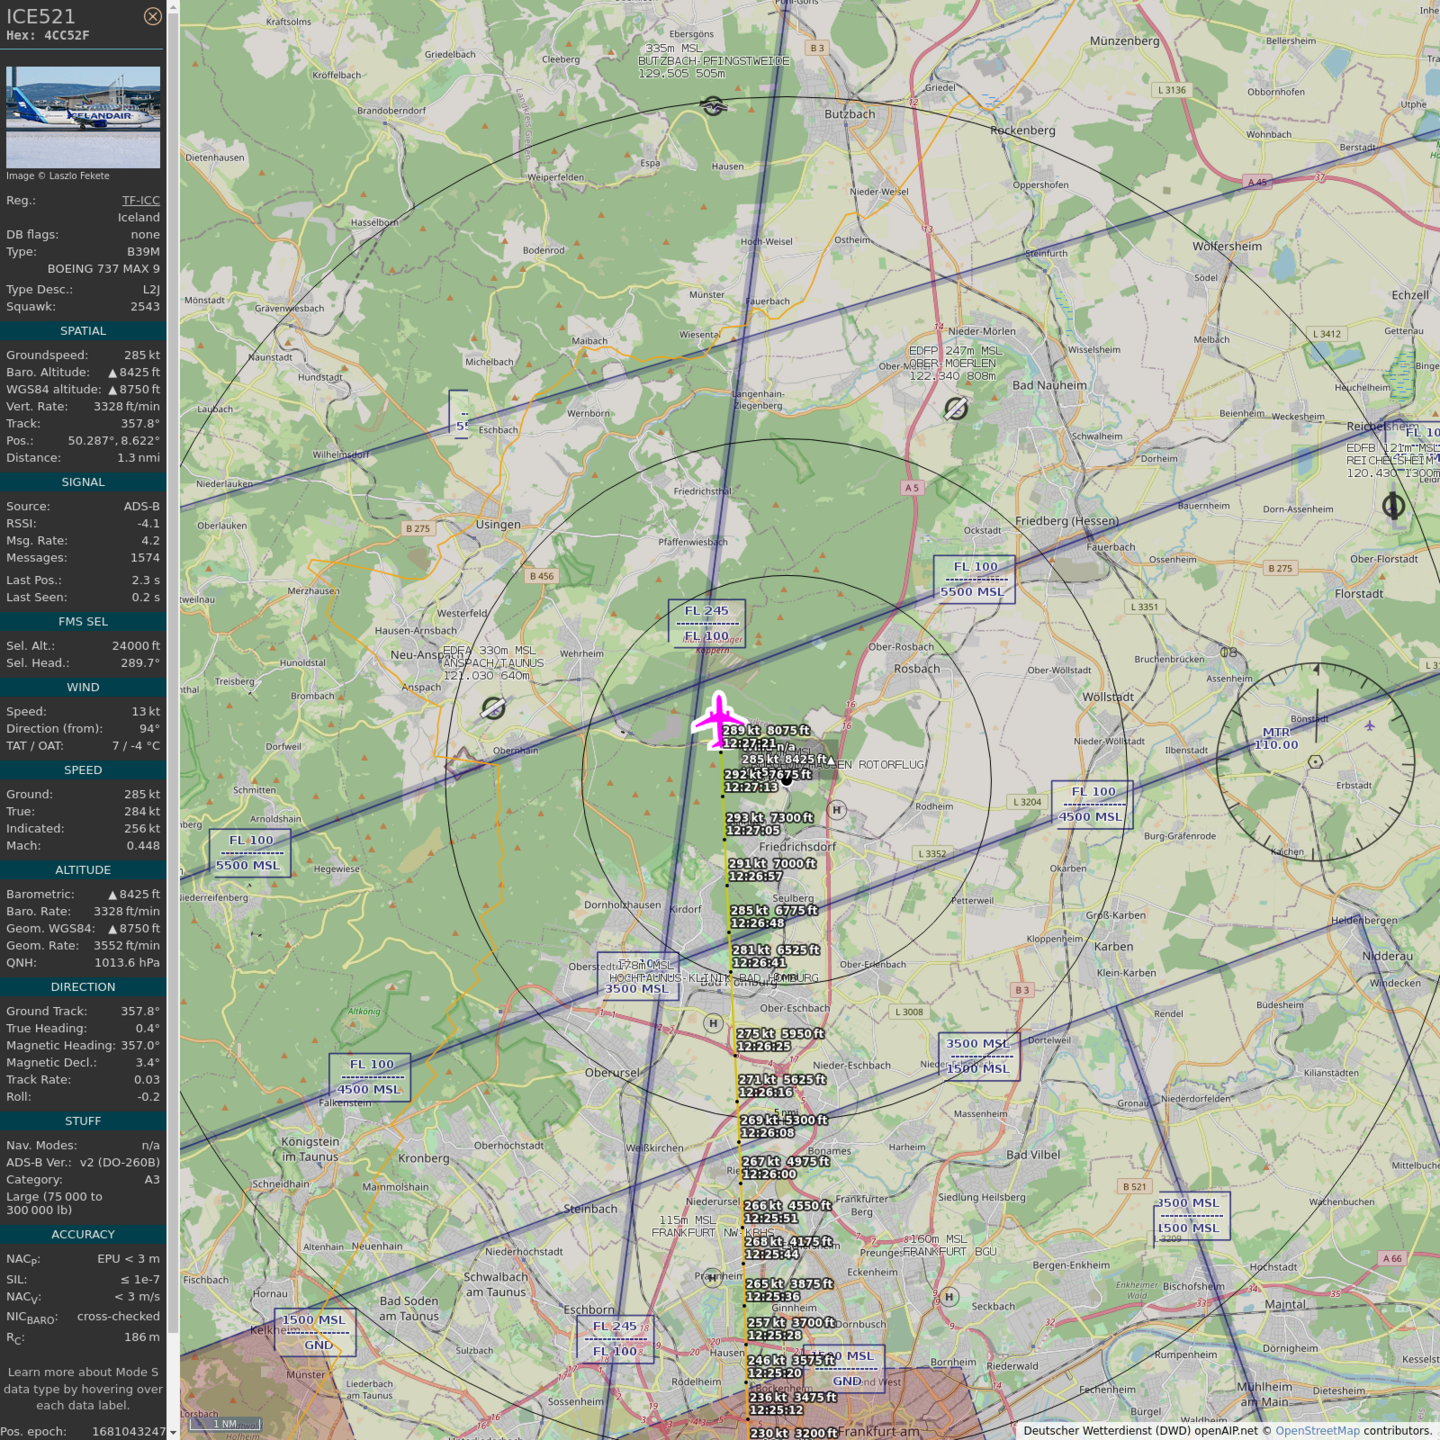Click the sidebar scroll-down arrow
The width and height of the screenshot is (1440, 1440).
173,1433
